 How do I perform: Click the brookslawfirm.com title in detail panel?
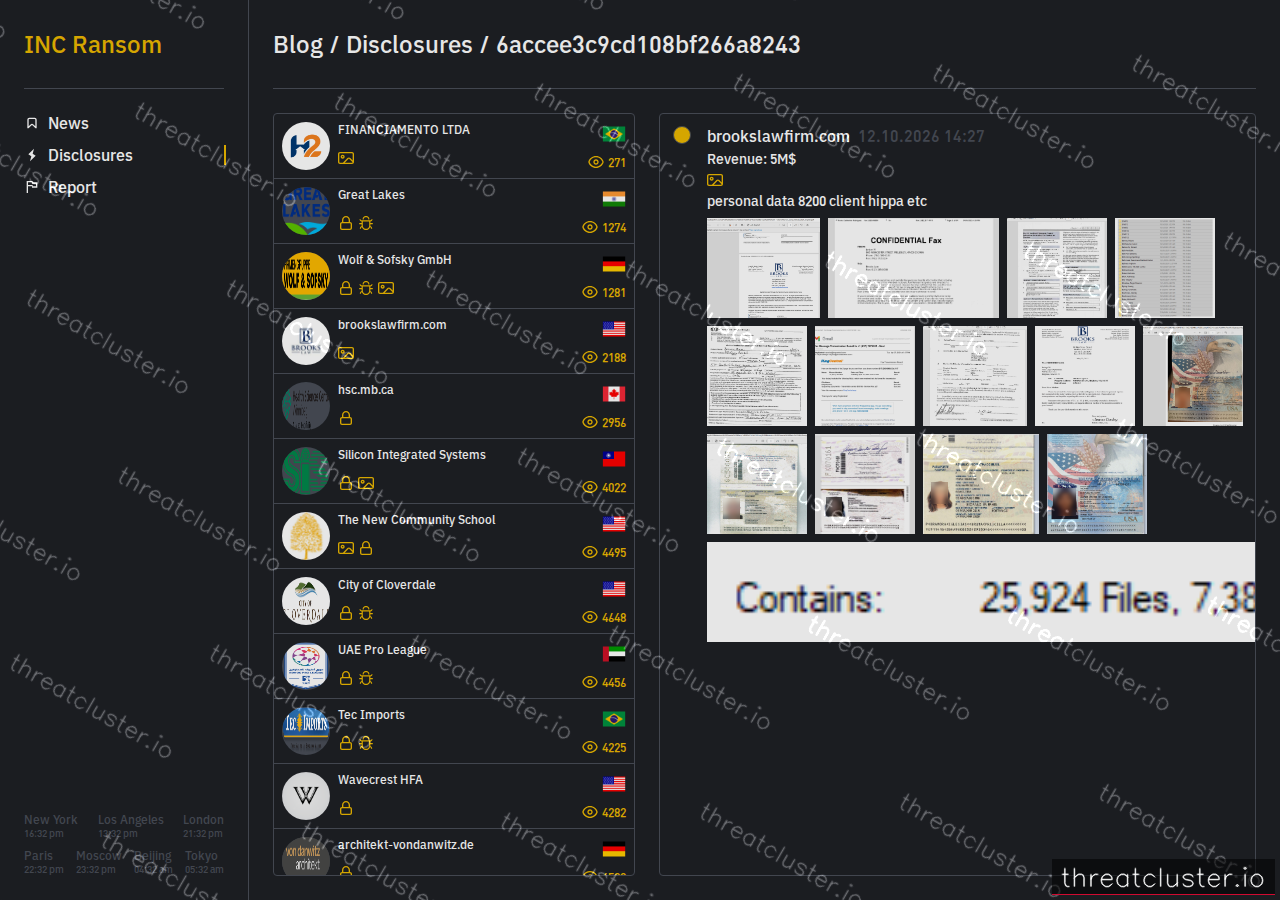tap(778, 137)
